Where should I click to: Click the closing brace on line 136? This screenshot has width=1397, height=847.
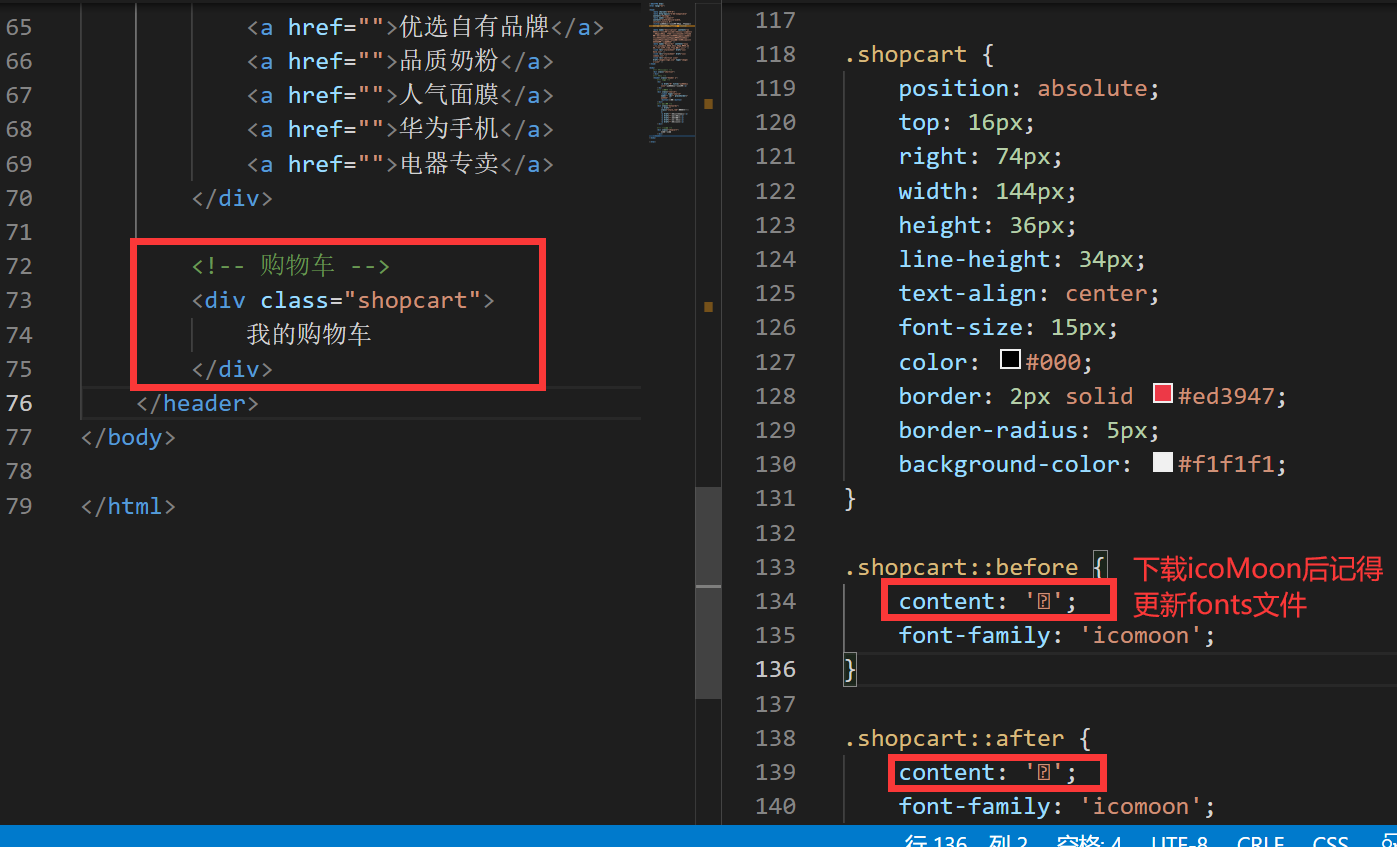point(850,669)
